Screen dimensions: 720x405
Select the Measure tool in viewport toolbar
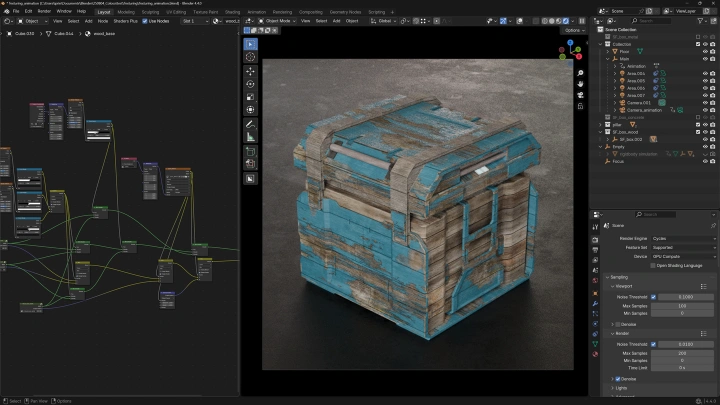250,136
